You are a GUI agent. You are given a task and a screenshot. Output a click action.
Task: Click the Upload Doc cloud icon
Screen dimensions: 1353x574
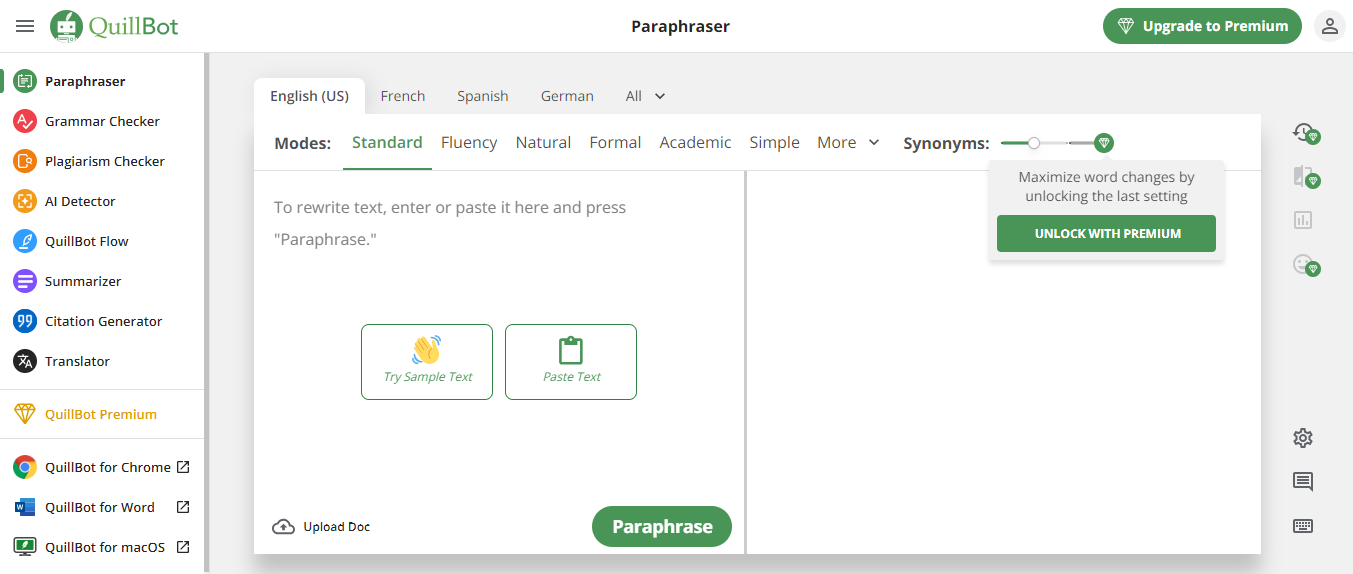[x=283, y=527]
